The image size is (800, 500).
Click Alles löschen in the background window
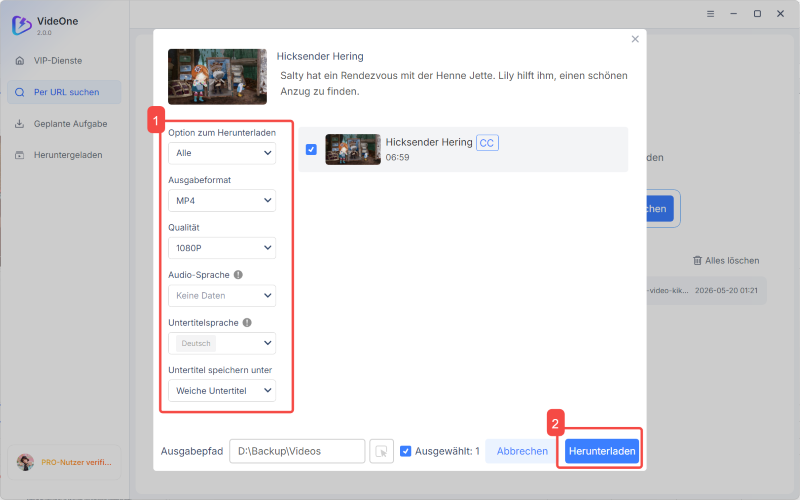tap(726, 261)
